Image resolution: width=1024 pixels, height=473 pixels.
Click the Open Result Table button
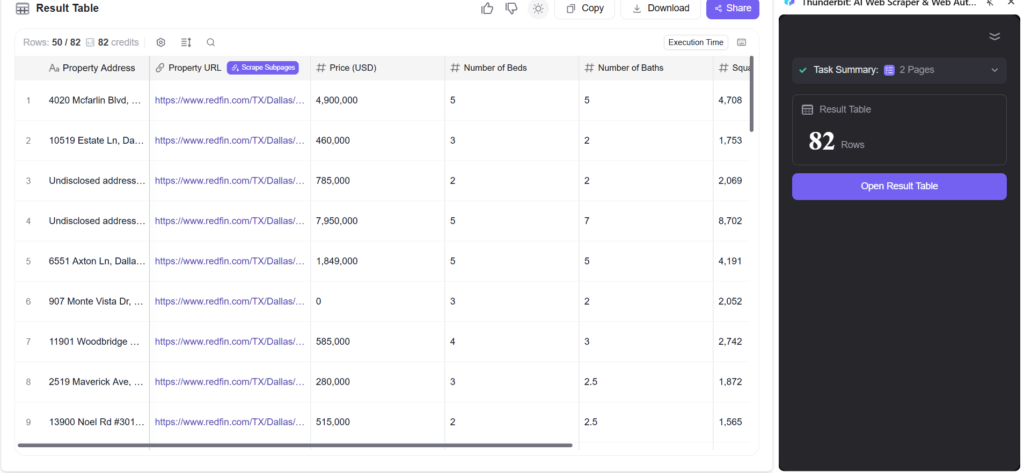click(899, 186)
